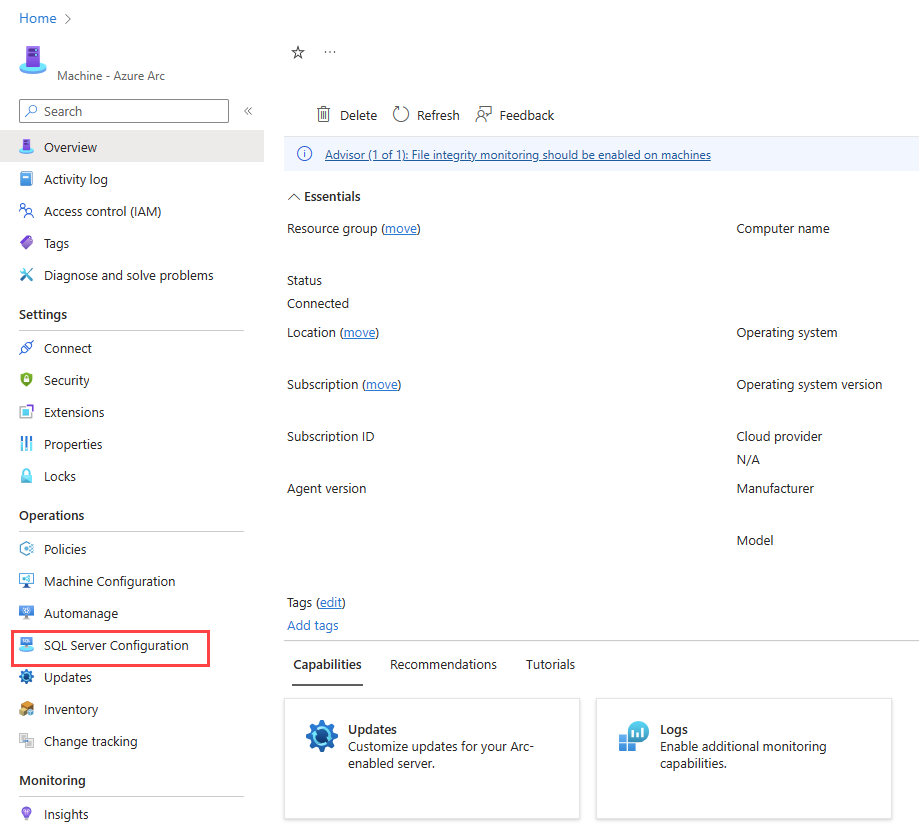This screenshot has height=826, width=919.
Task: Click the Refresh circular arrow icon
Action: pos(401,114)
